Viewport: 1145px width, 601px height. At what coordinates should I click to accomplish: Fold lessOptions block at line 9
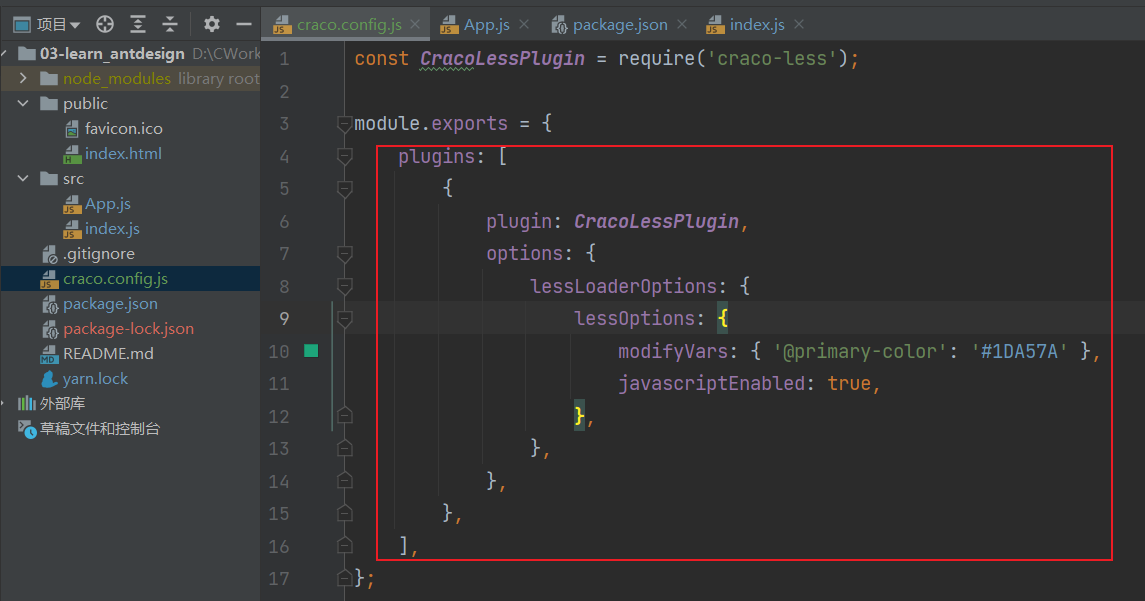click(x=345, y=318)
